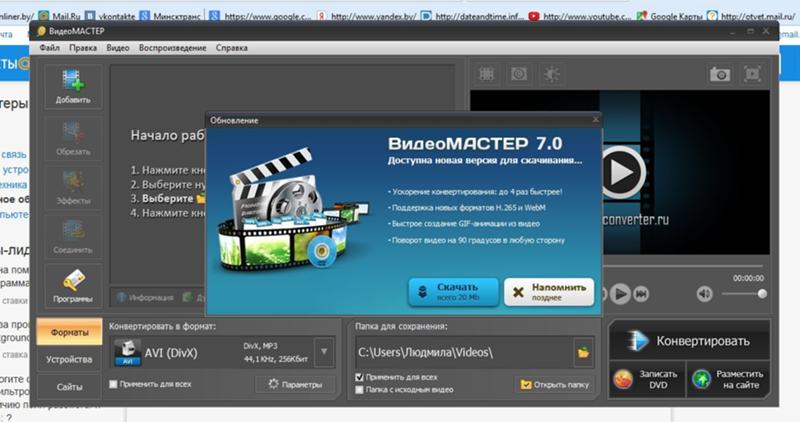Toggle fullscreen preview icon

pyautogui.click(x=753, y=75)
